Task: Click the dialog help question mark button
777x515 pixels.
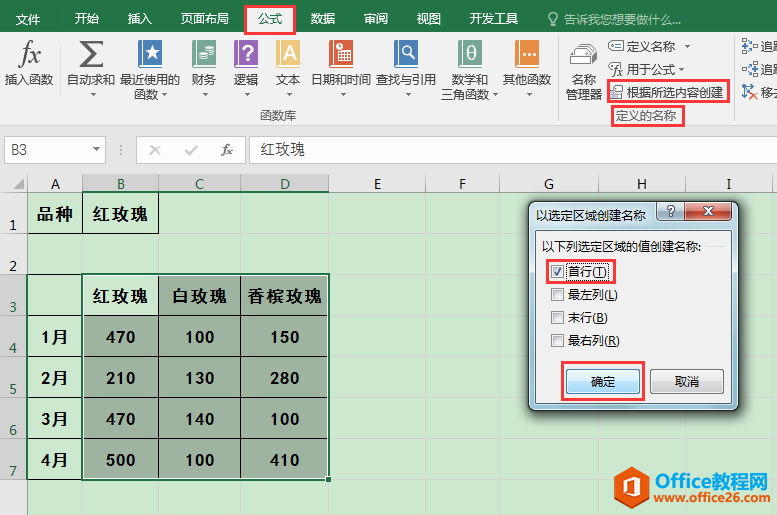Action: point(671,212)
